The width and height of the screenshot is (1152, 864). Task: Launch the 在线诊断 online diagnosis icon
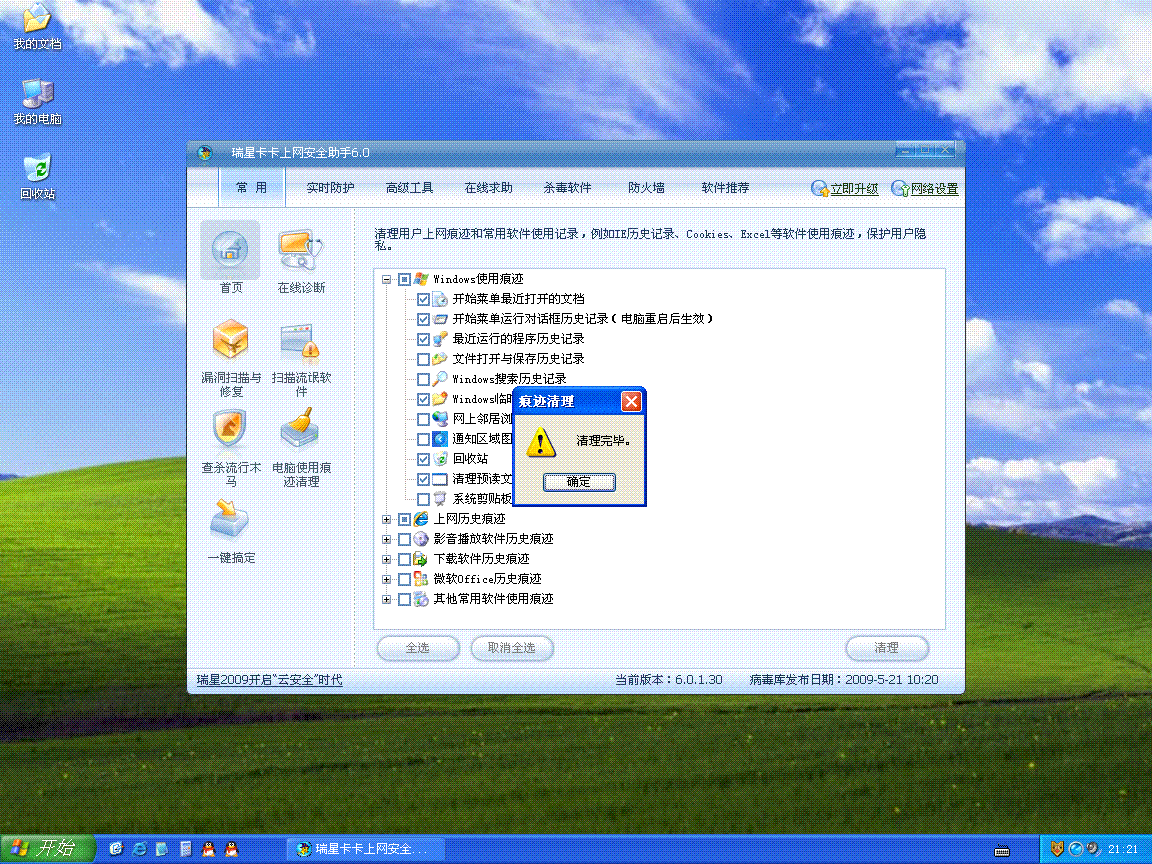(300, 250)
